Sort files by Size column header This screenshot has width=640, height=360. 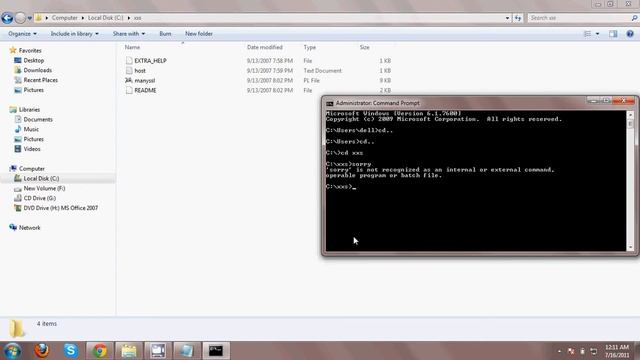364,47
